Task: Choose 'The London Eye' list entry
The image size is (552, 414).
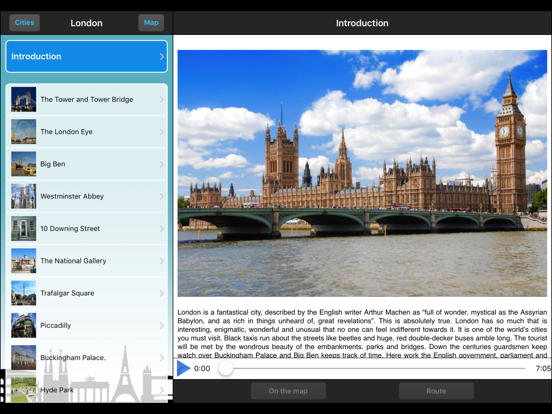Action: click(x=87, y=132)
